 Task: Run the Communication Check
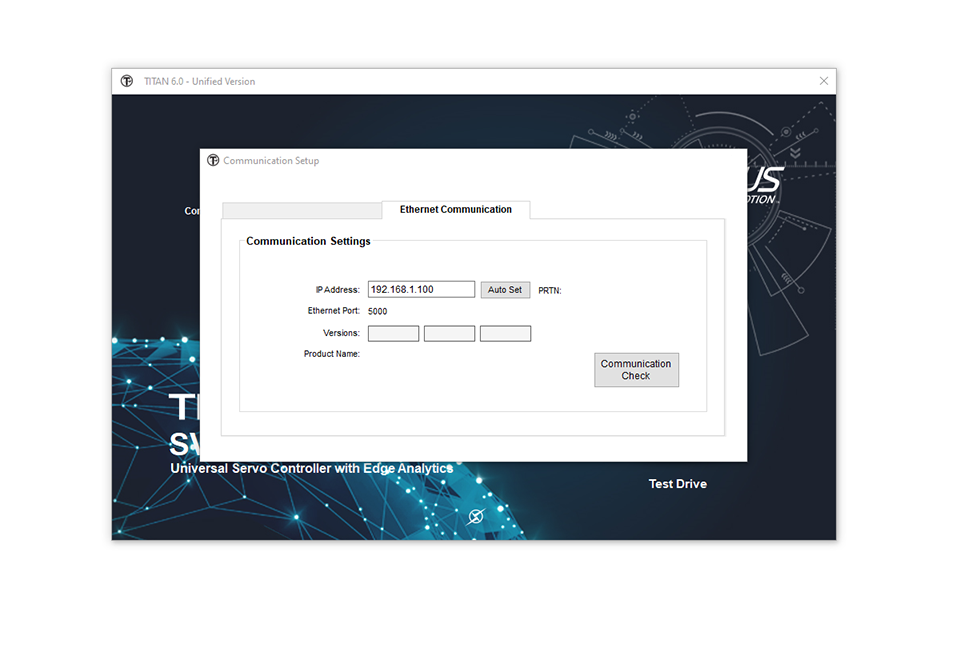click(636, 370)
